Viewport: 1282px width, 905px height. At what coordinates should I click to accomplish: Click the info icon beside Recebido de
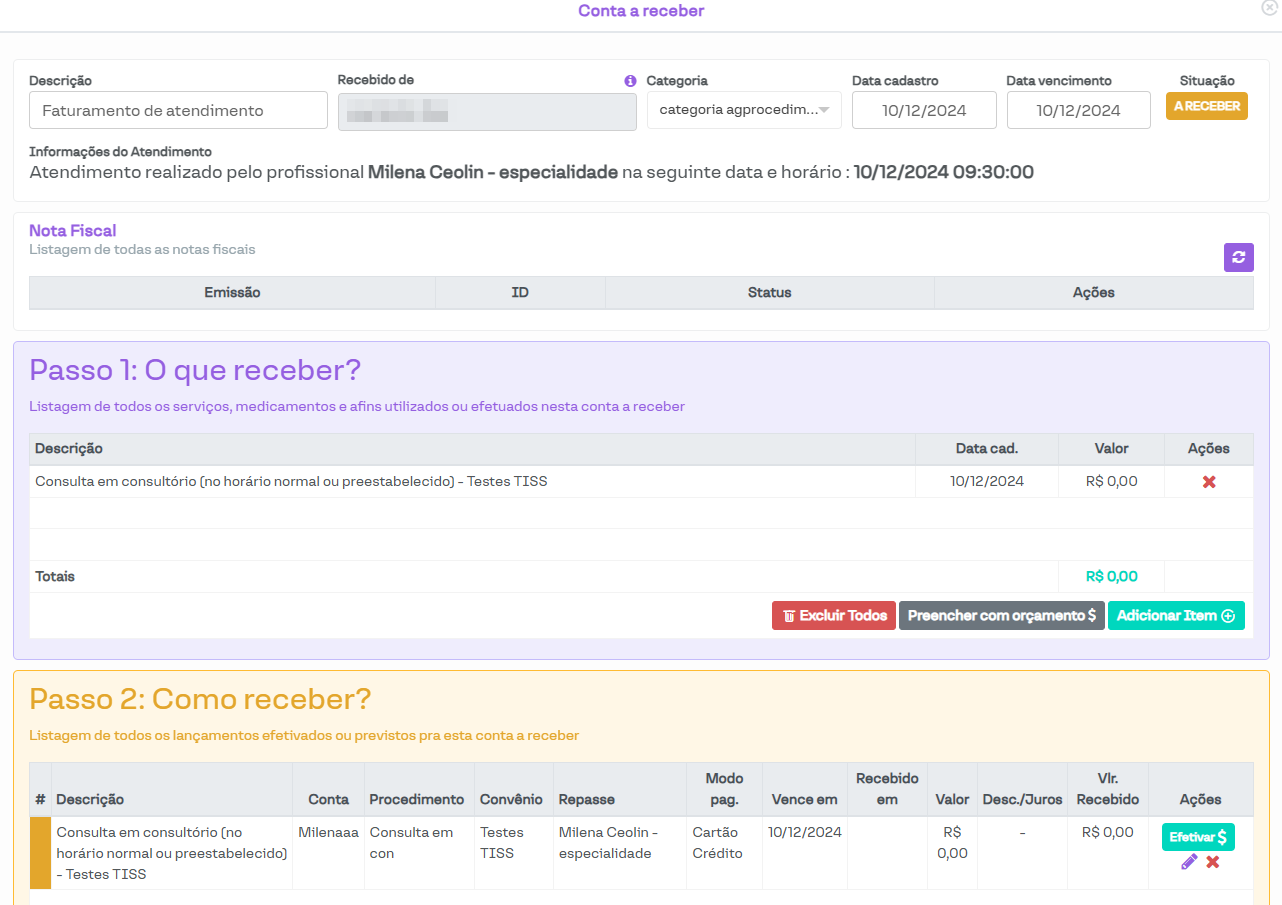[630, 81]
